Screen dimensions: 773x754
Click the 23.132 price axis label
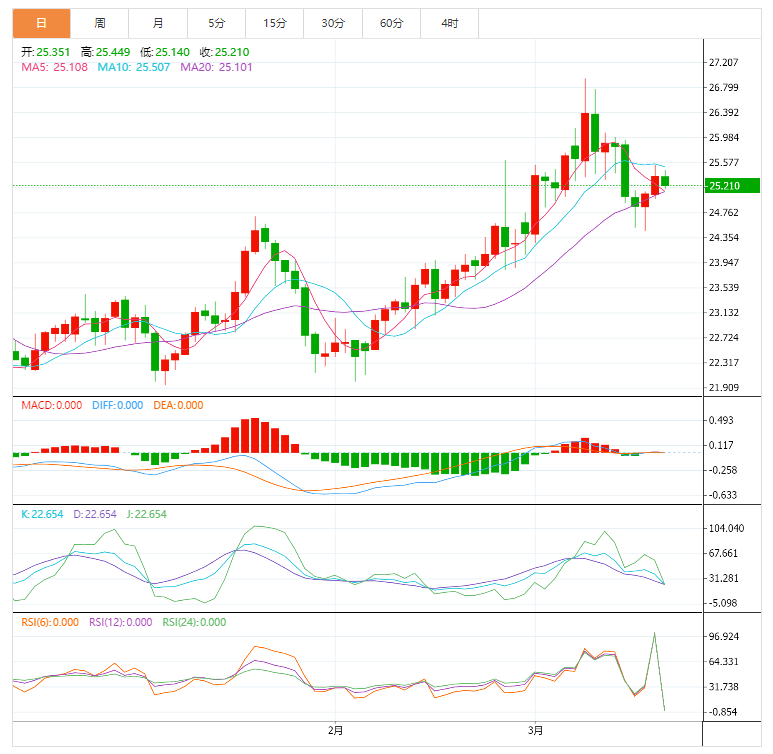point(724,313)
